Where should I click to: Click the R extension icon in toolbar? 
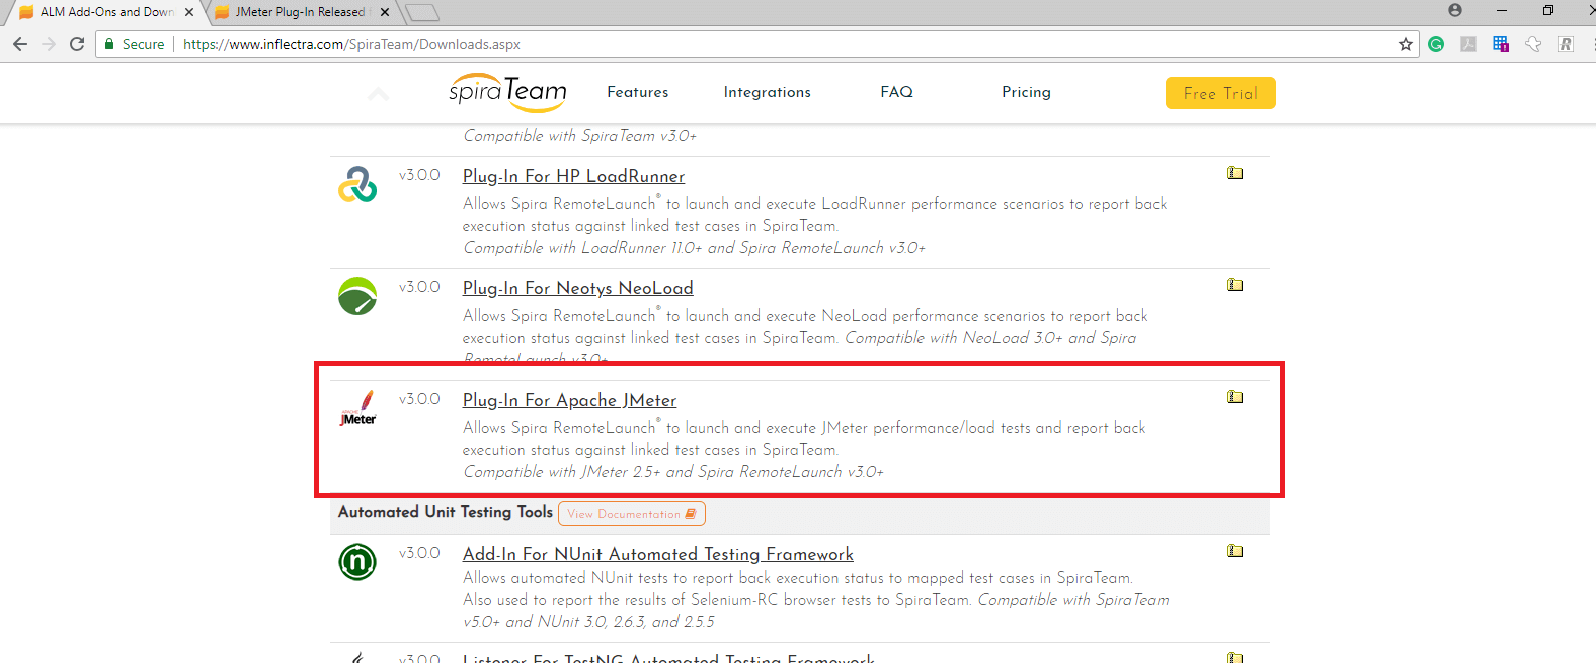(1566, 44)
